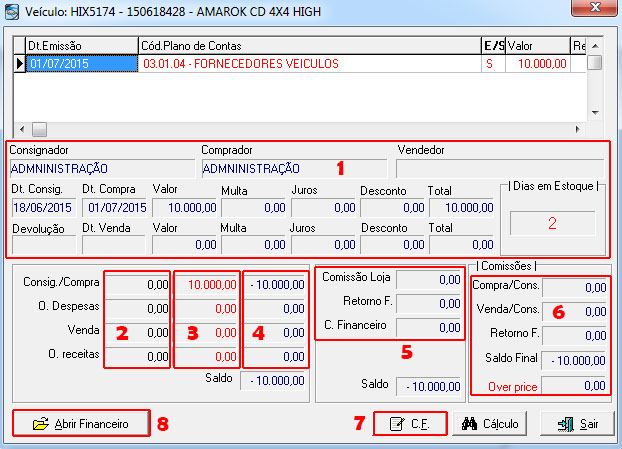Click the red Consig./Compra value 10.000,00
This screenshot has height=449, width=622.
tap(207, 284)
